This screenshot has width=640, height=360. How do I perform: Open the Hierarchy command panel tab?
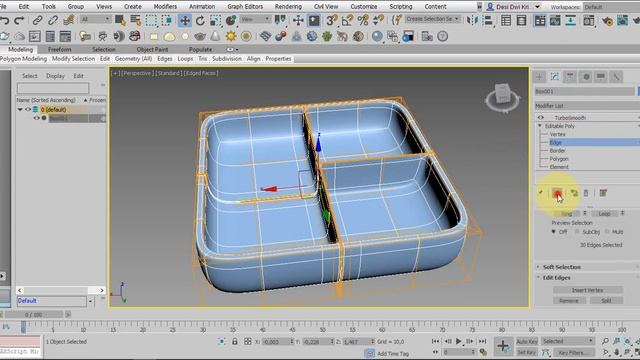coord(570,76)
